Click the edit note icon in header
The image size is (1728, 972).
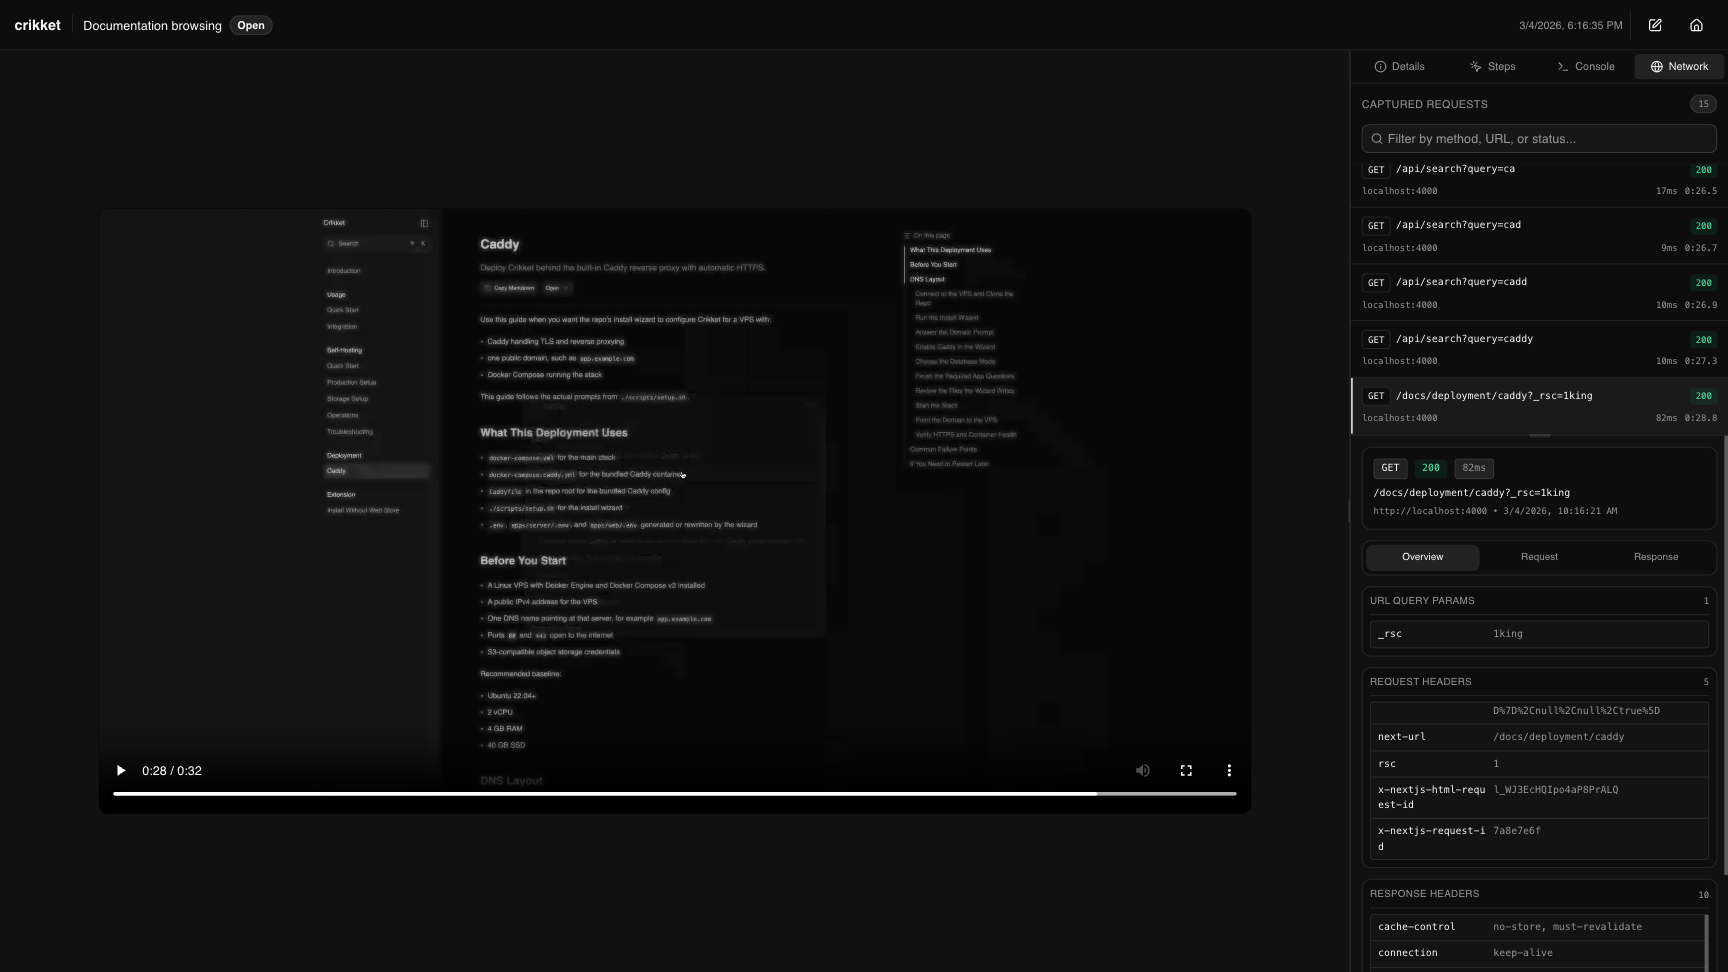(1655, 25)
